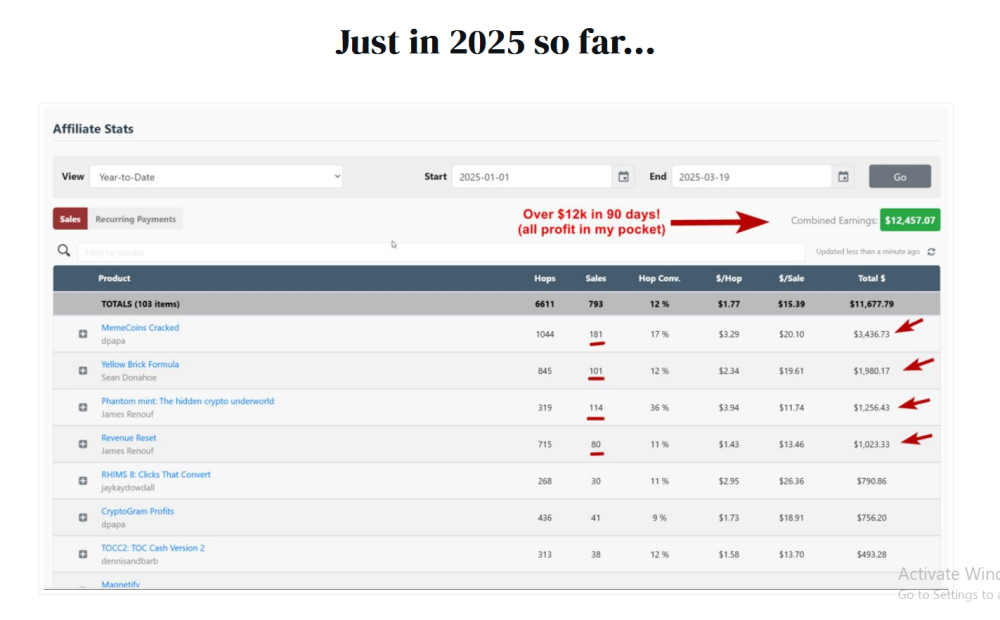Click the $1,256.43 total for Phantom mint
Viewport: 1000px width, 620px height.
pos(871,408)
